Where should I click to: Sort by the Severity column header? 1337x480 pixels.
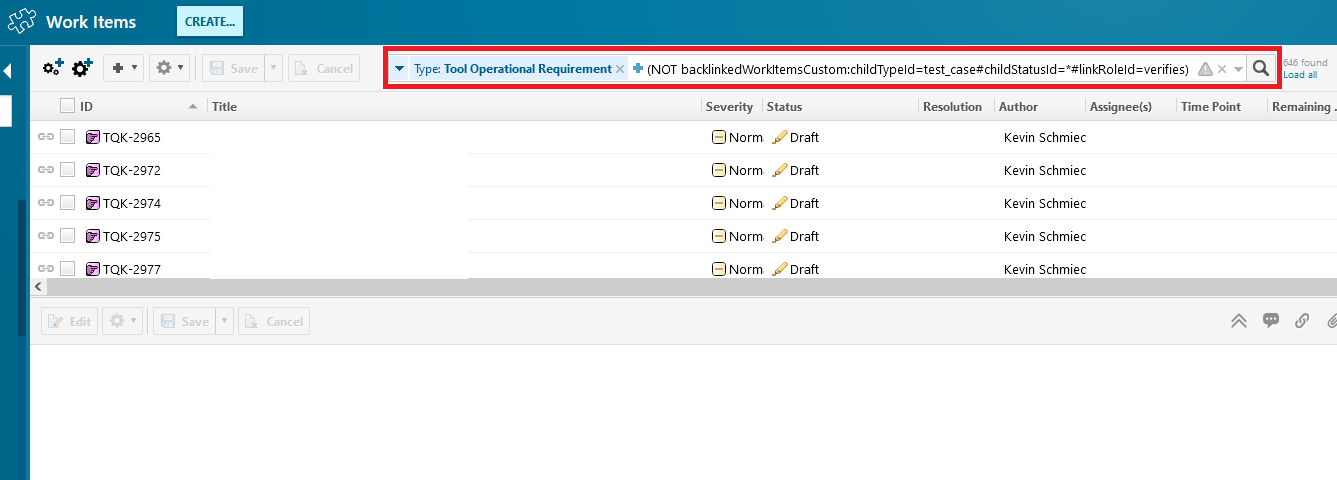729,107
